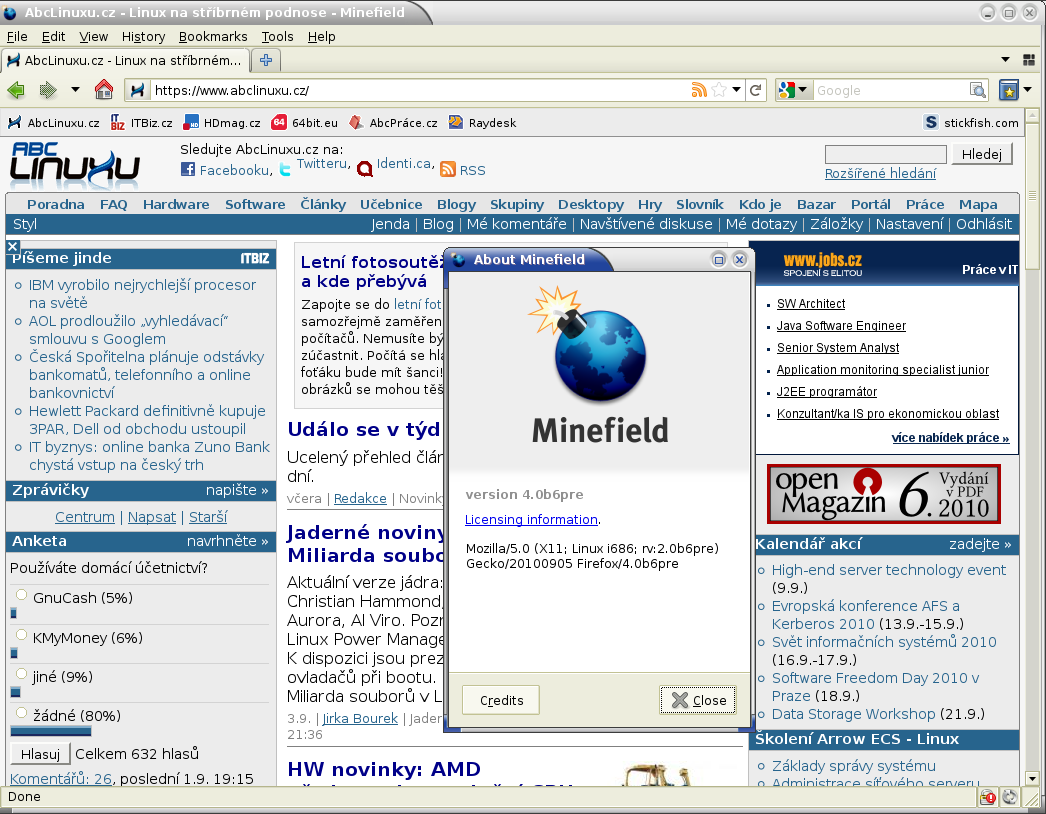This screenshot has width=1046, height=814.
Task: Click the magnifier icon in the Google search box
Action: [x=977, y=90]
